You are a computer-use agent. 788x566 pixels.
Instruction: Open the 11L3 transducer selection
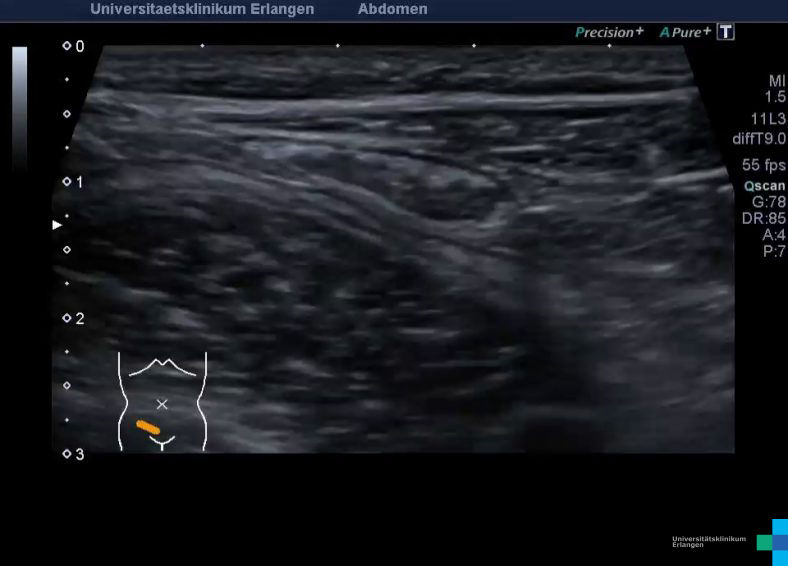(768, 119)
